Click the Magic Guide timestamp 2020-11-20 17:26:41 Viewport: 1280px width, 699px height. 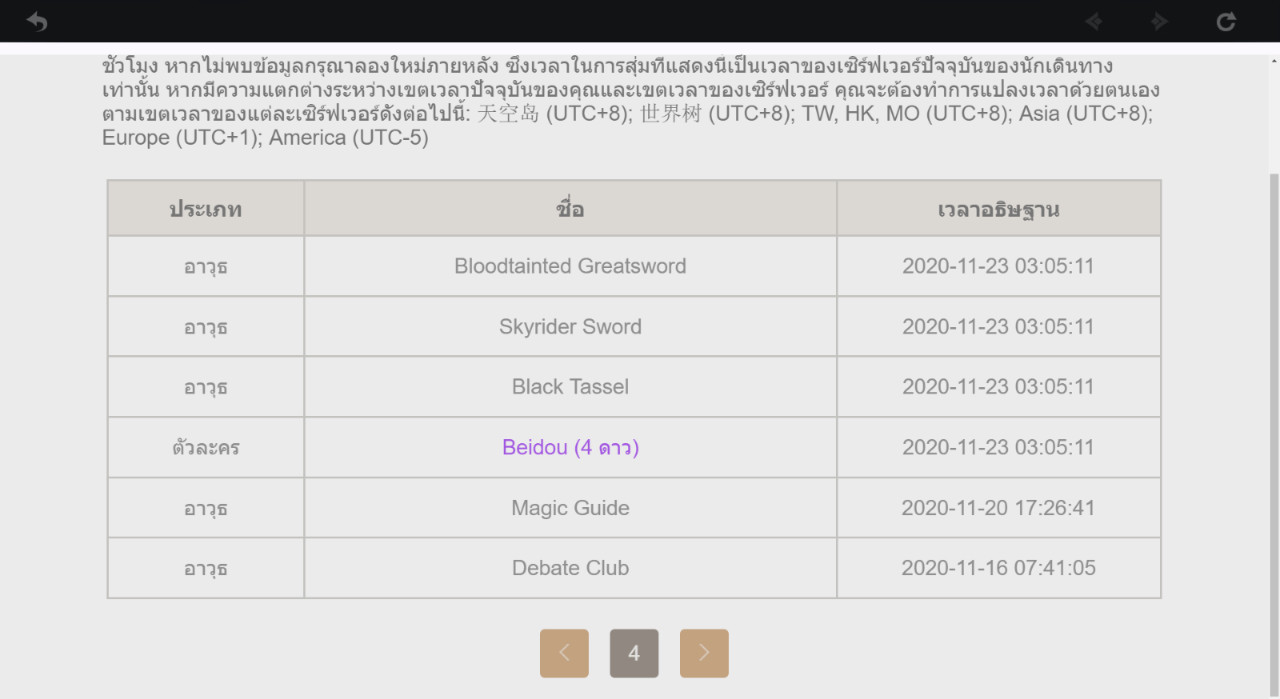click(998, 508)
